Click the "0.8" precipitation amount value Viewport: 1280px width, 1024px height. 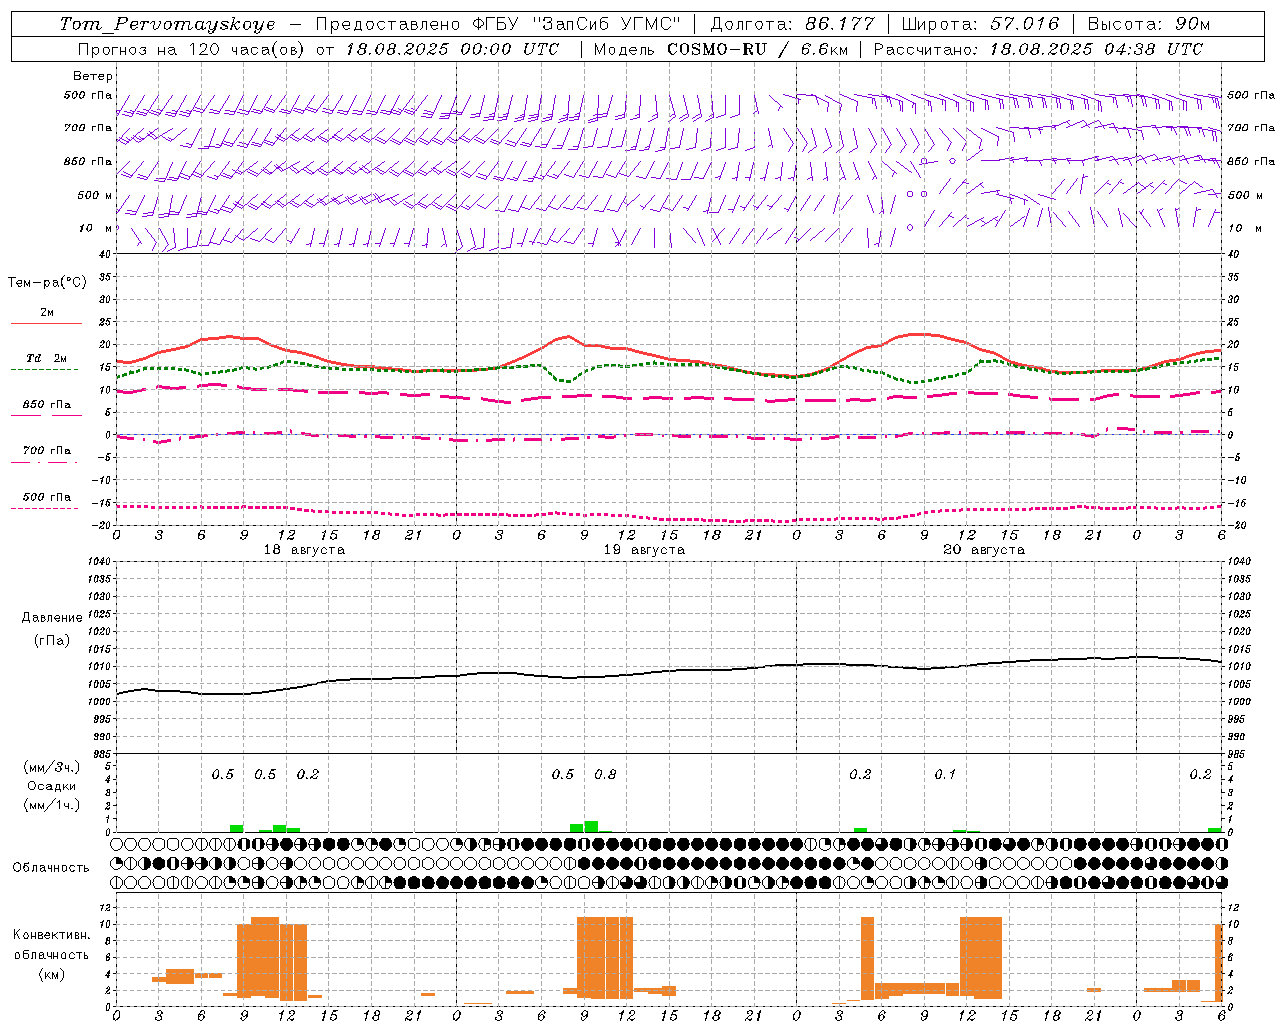pyautogui.click(x=605, y=774)
